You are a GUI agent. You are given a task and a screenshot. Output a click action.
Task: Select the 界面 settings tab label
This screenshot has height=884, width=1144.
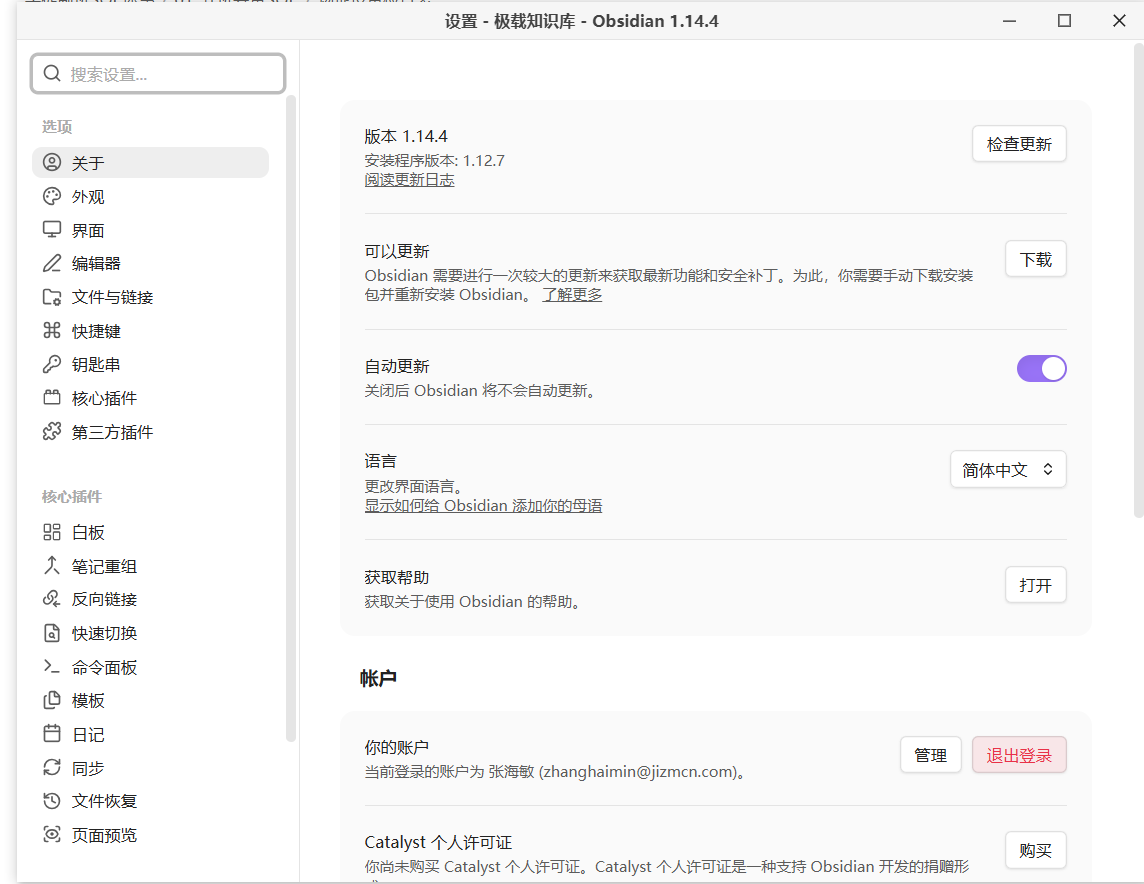[88, 230]
